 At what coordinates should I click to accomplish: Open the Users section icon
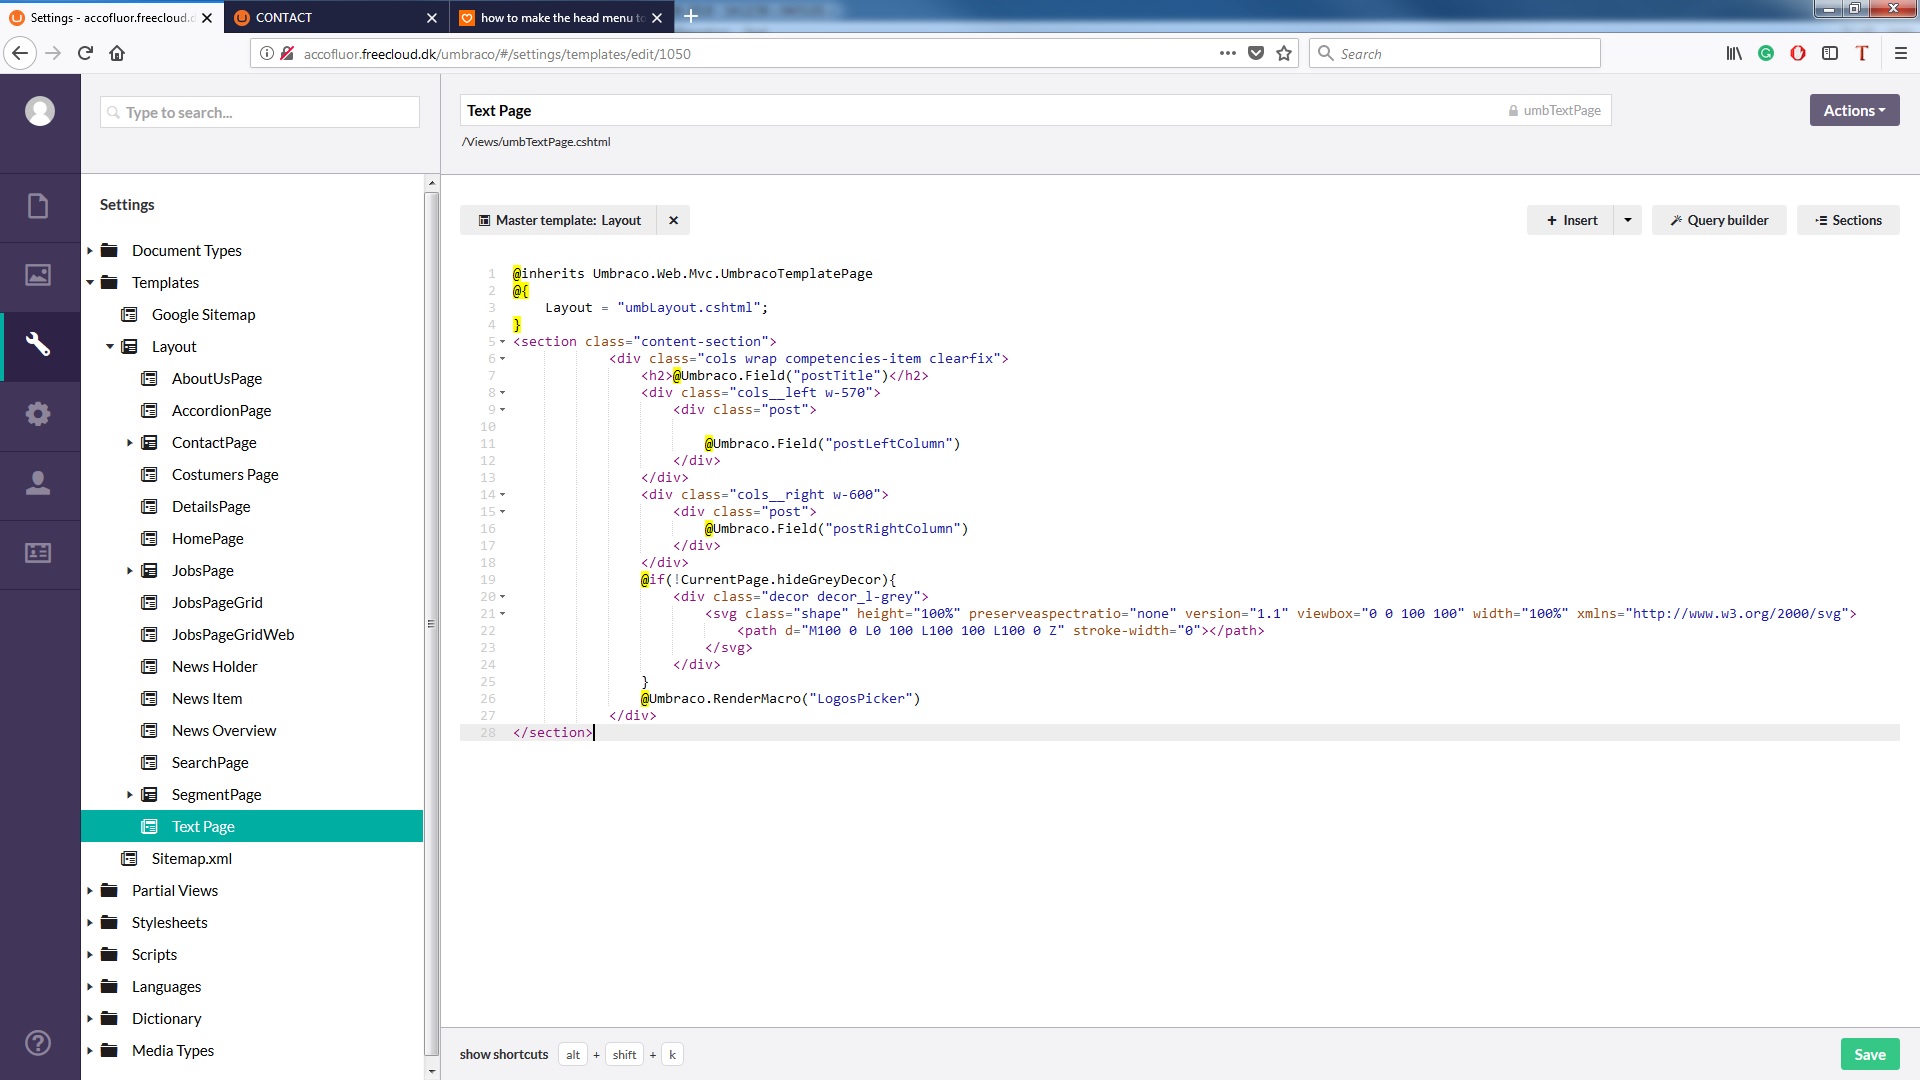38,483
